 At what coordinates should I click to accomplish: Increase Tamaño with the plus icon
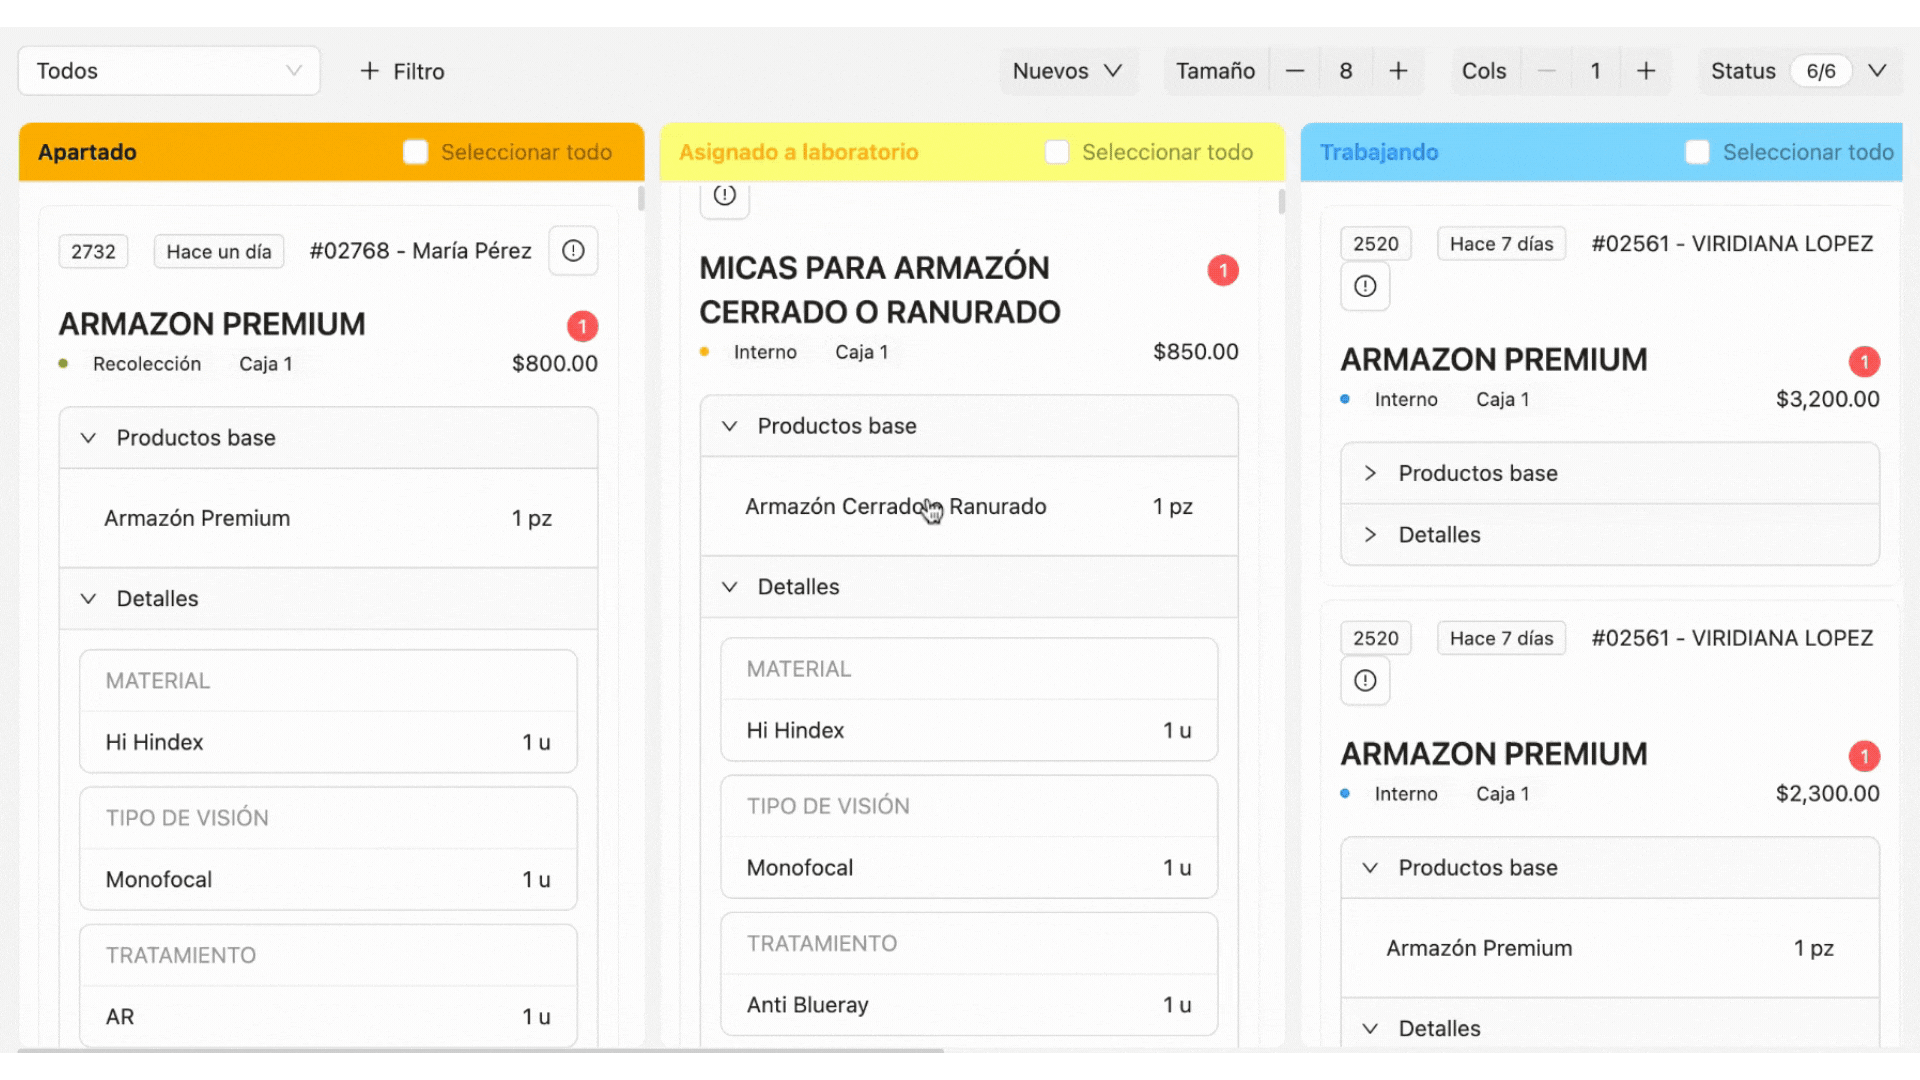point(1398,71)
